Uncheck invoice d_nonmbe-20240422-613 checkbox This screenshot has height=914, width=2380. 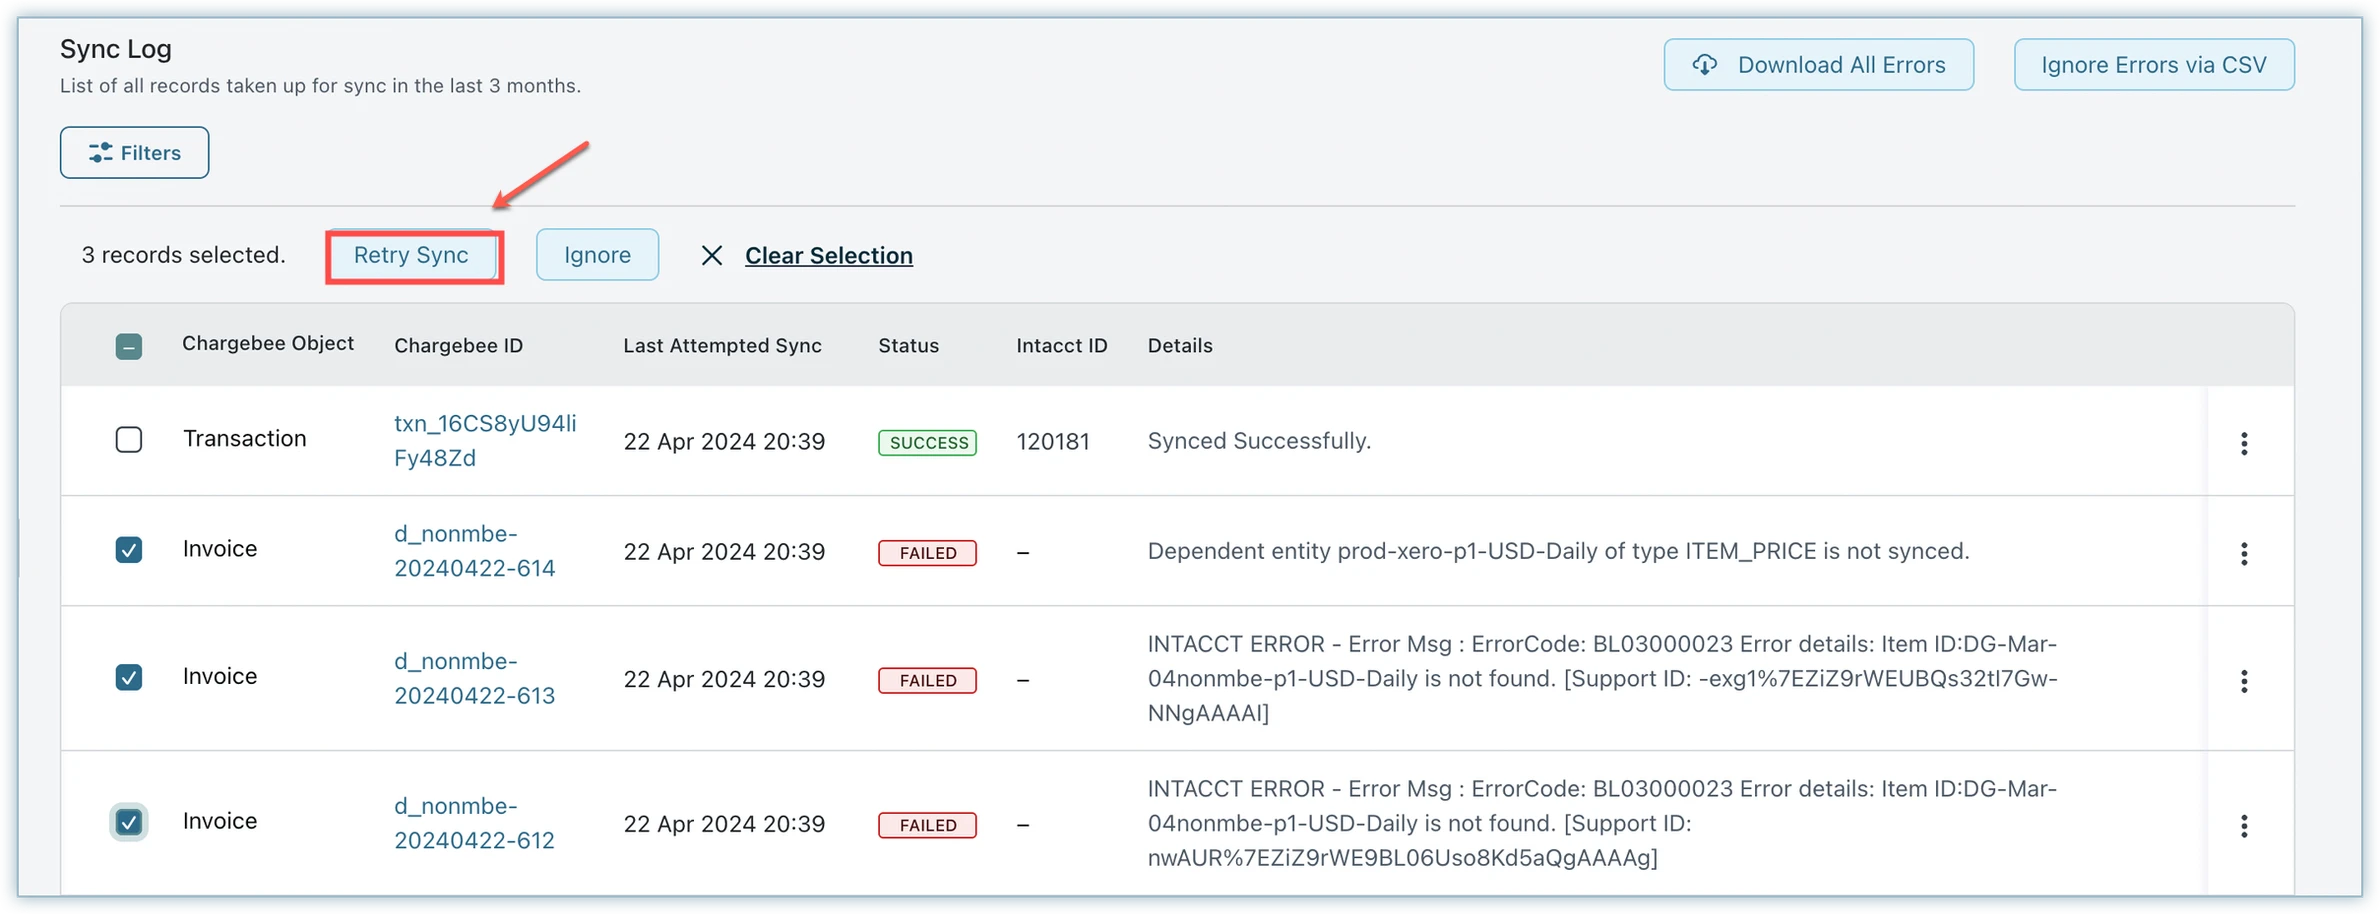[x=129, y=677]
